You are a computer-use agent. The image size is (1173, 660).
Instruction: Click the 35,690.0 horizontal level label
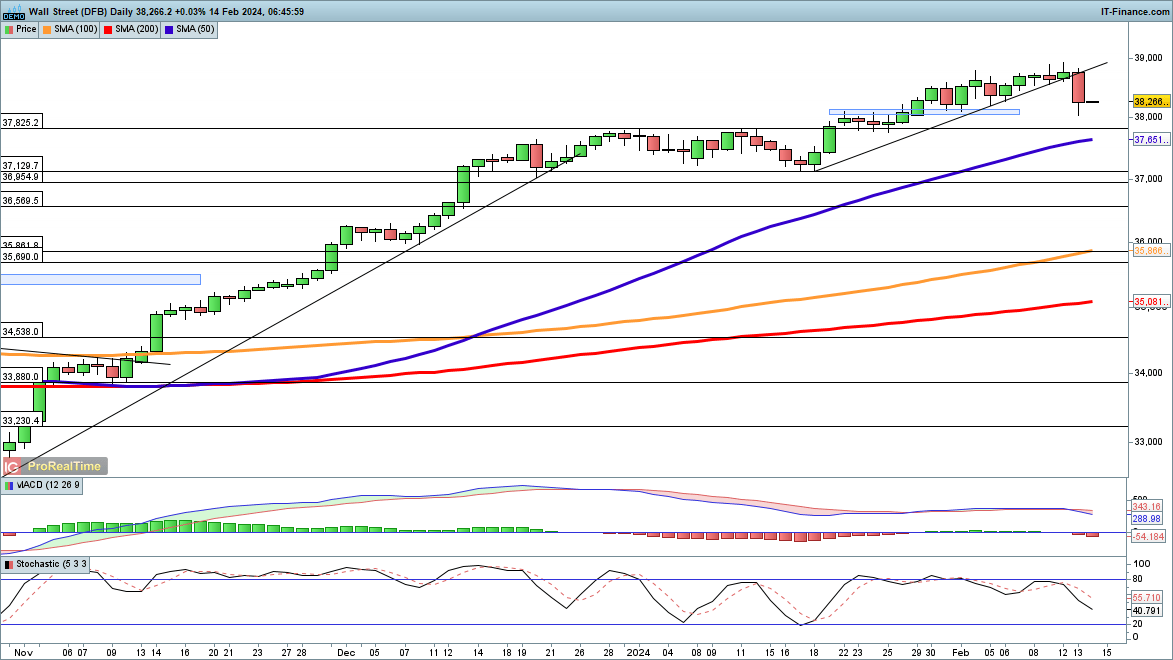coord(21,257)
